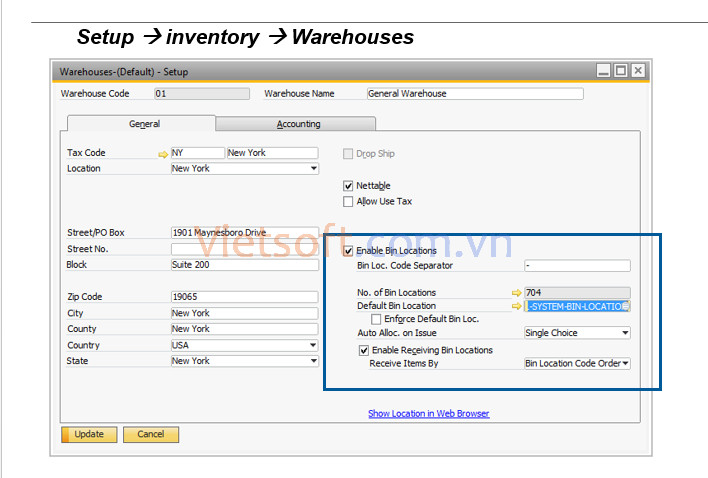This screenshot has height=478, width=708.
Task: Open Show Location in Web Browser link
Action: pyautogui.click(x=428, y=413)
